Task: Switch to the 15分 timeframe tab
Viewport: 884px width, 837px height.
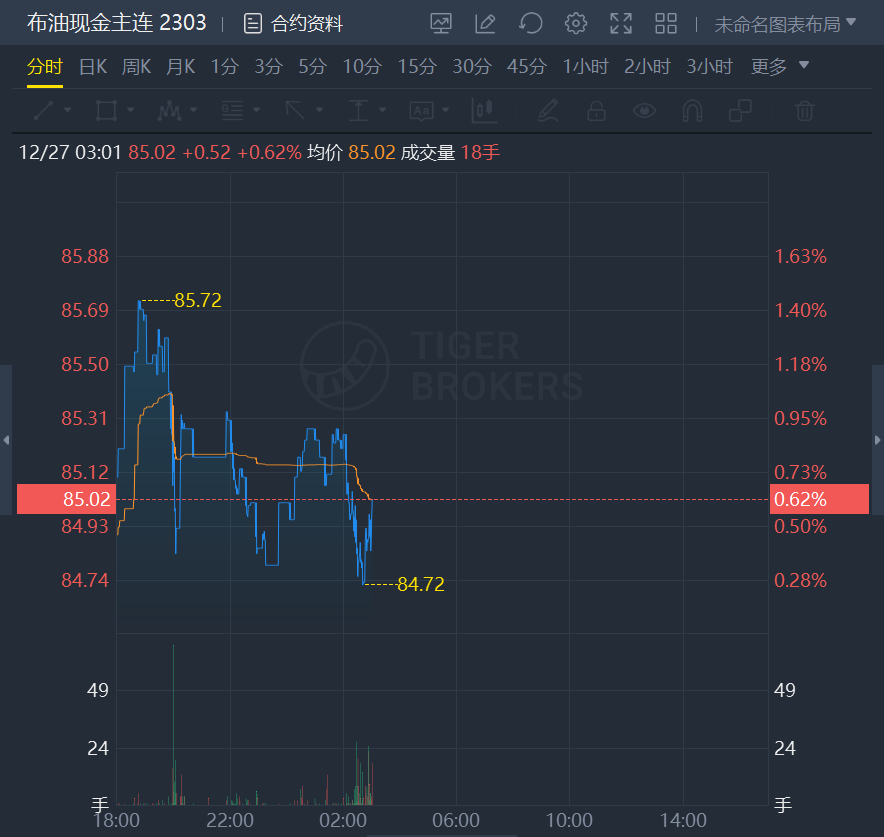Action: tap(417, 67)
